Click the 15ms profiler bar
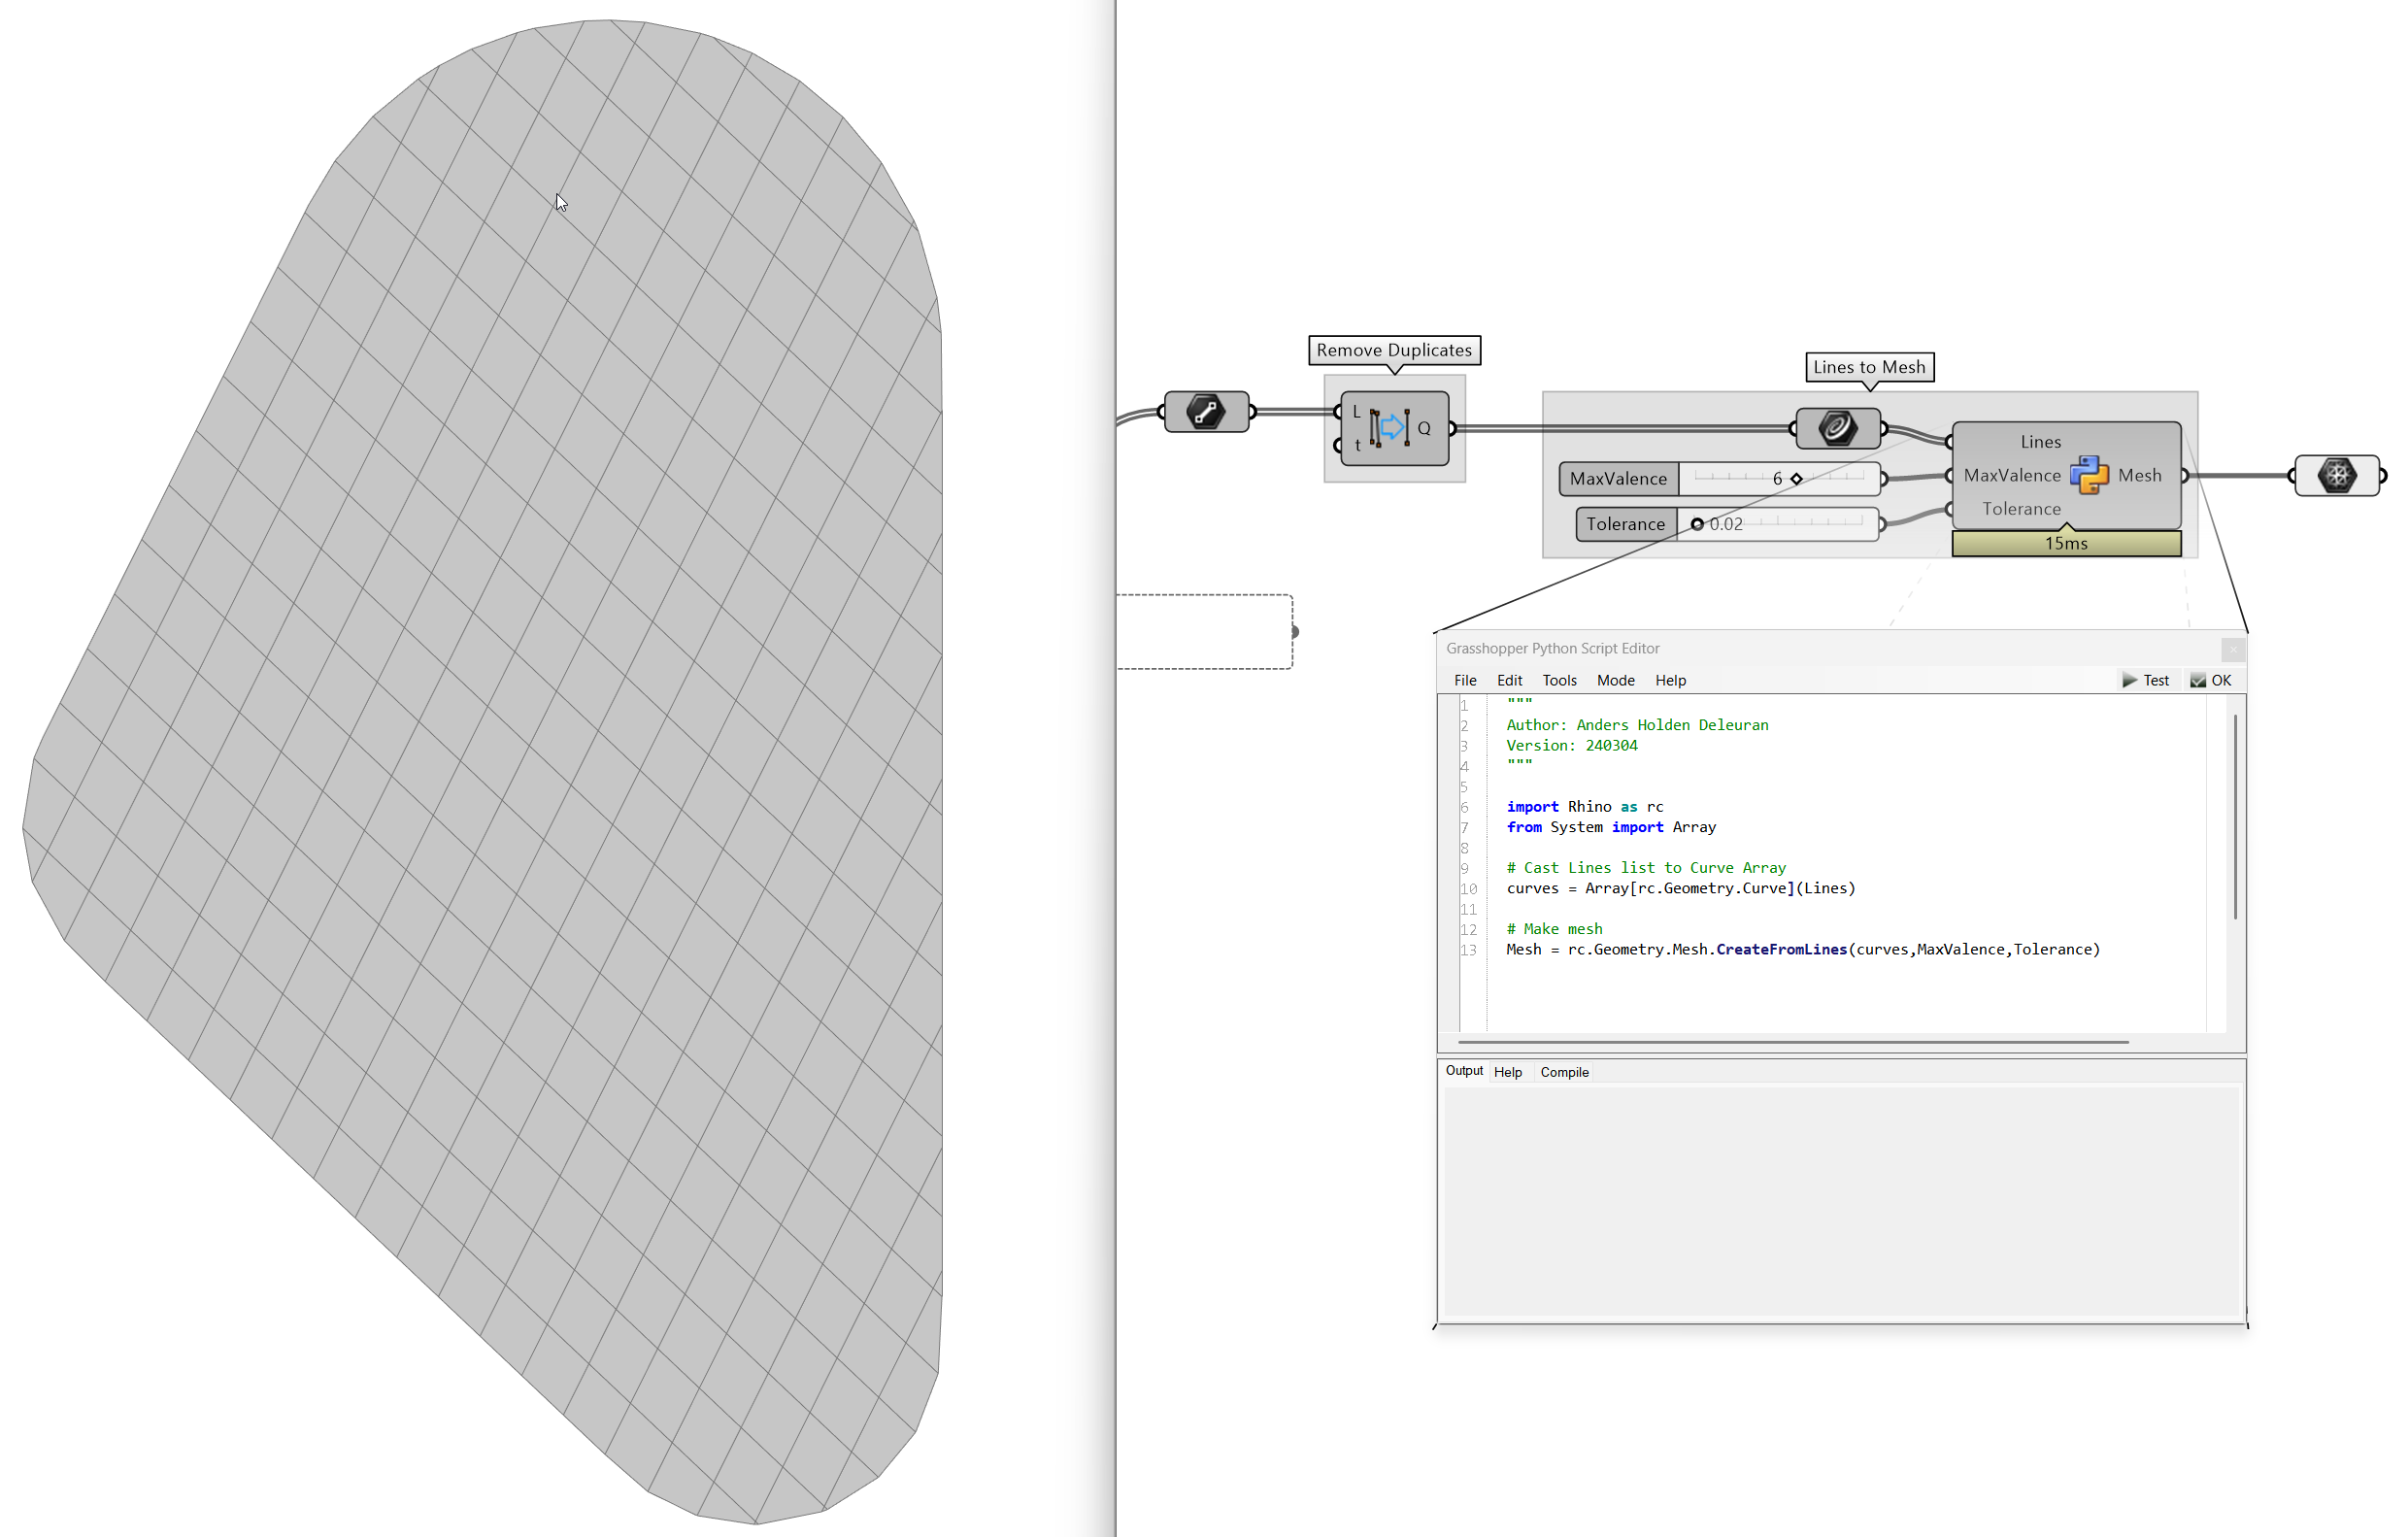The image size is (2408, 1537). (x=2066, y=544)
